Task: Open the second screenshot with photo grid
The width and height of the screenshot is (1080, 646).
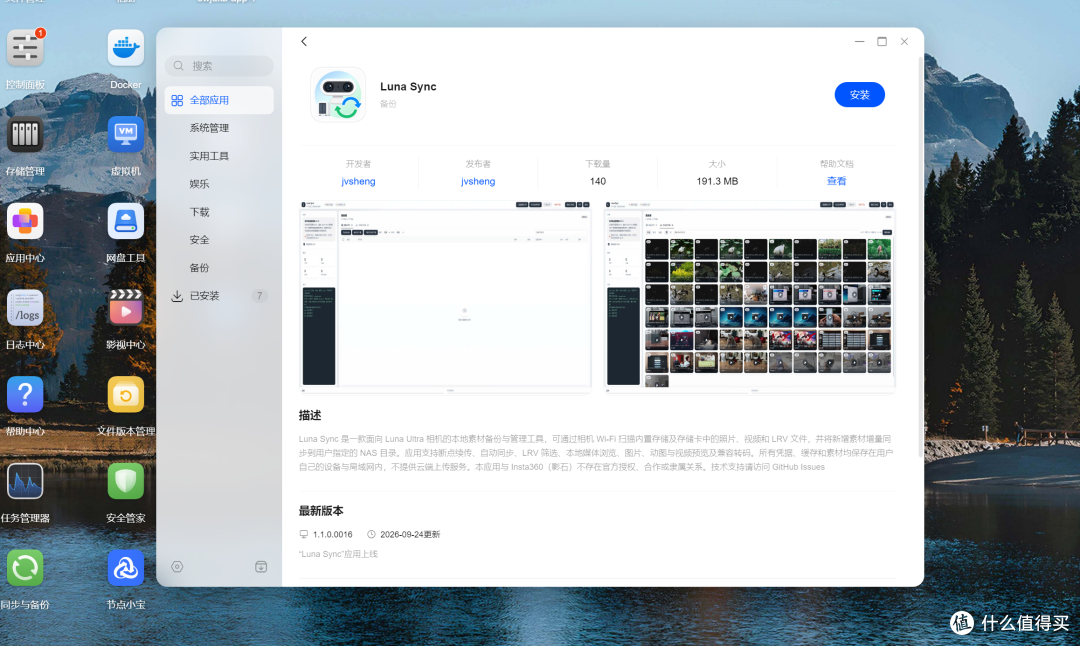Action: pyautogui.click(x=749, y=297)
